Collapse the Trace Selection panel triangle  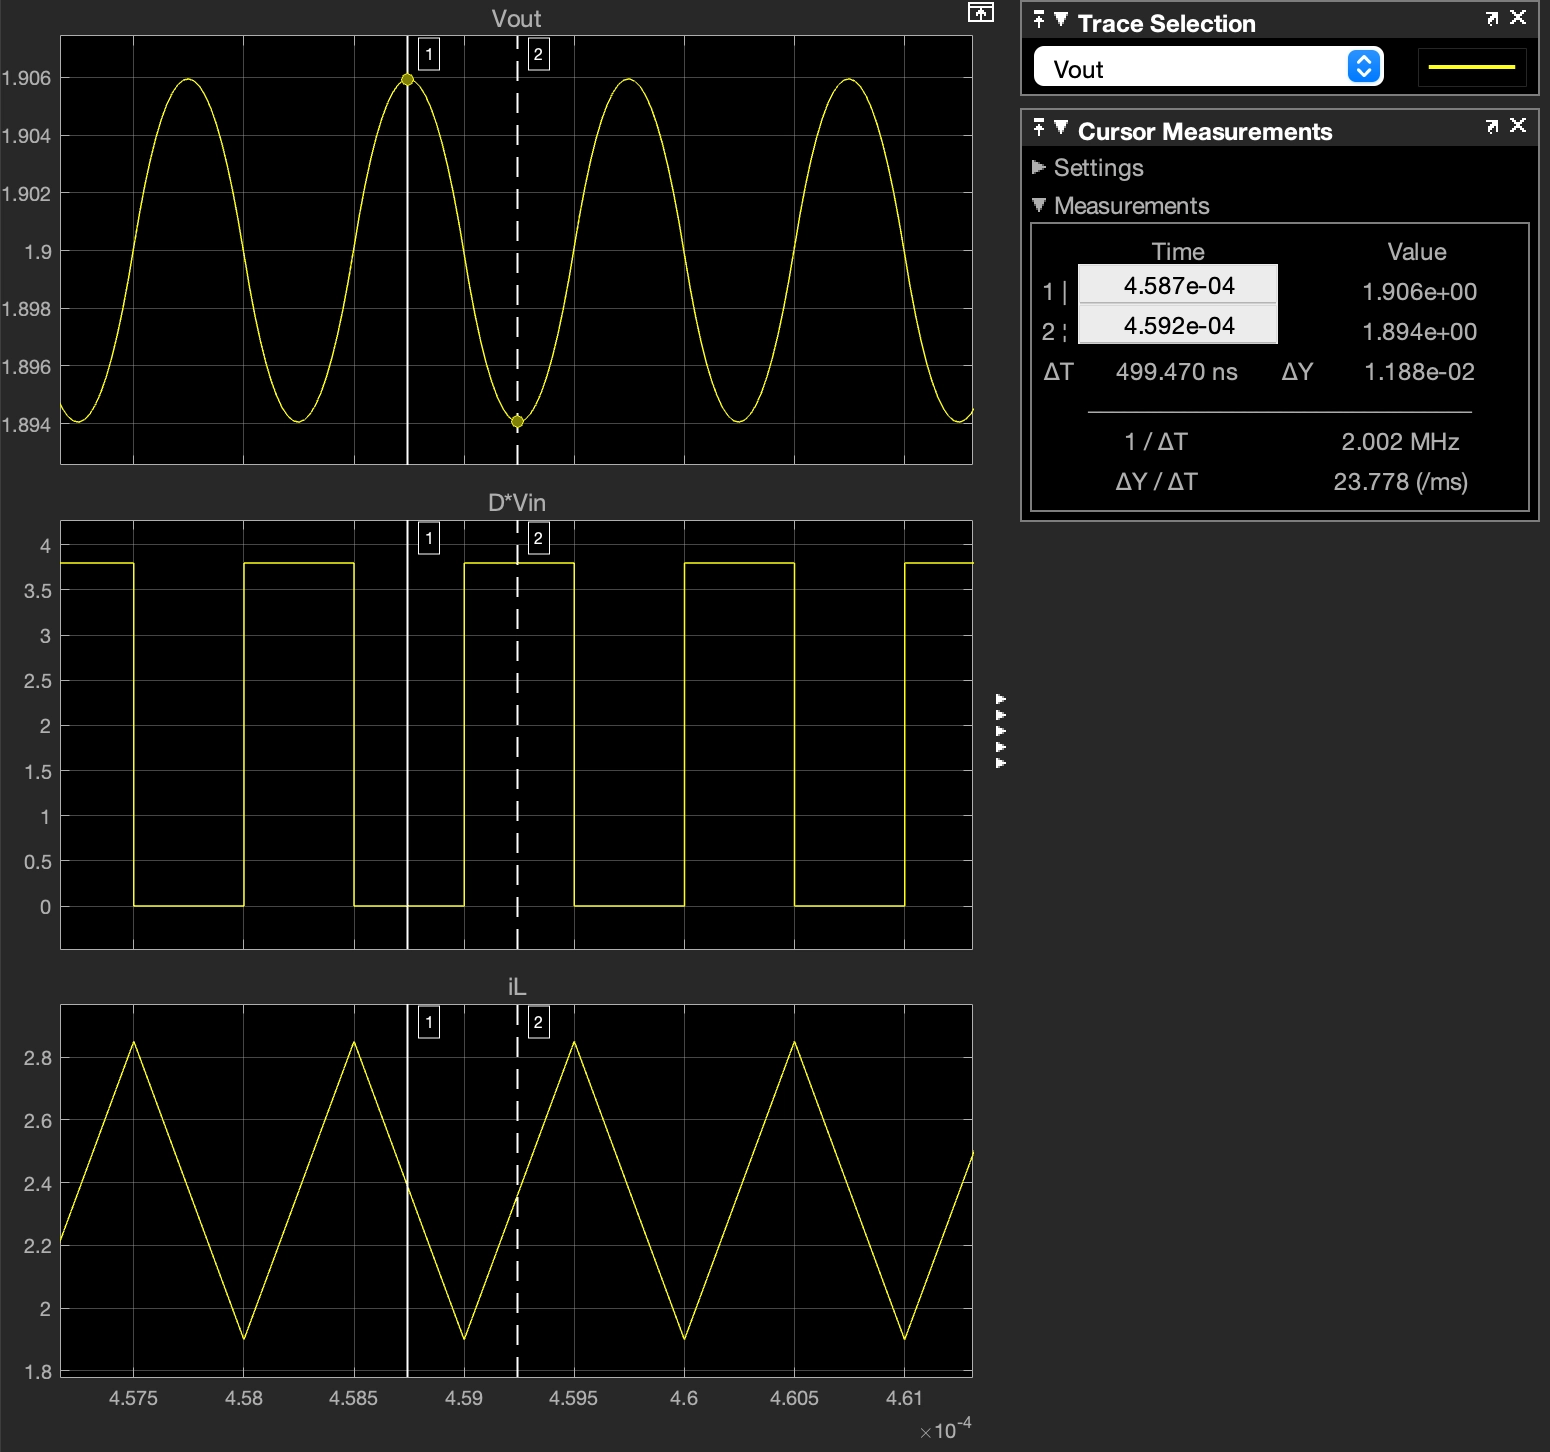point(1061,19)
